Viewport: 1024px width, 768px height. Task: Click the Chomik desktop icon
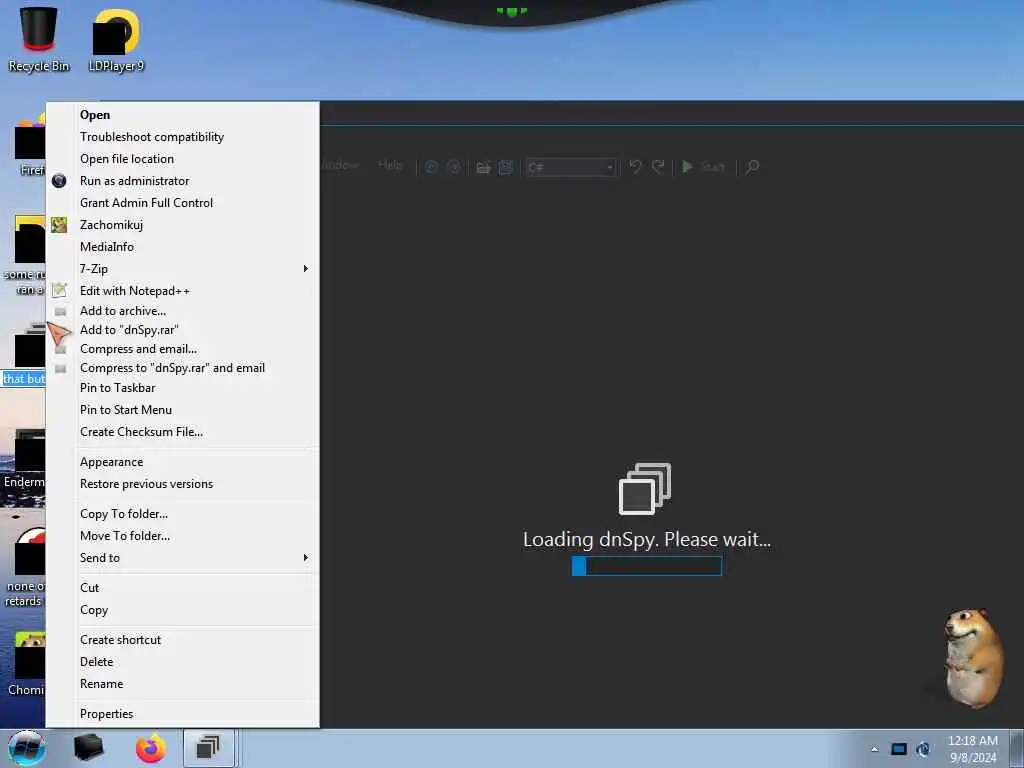(x=26, y=663)
